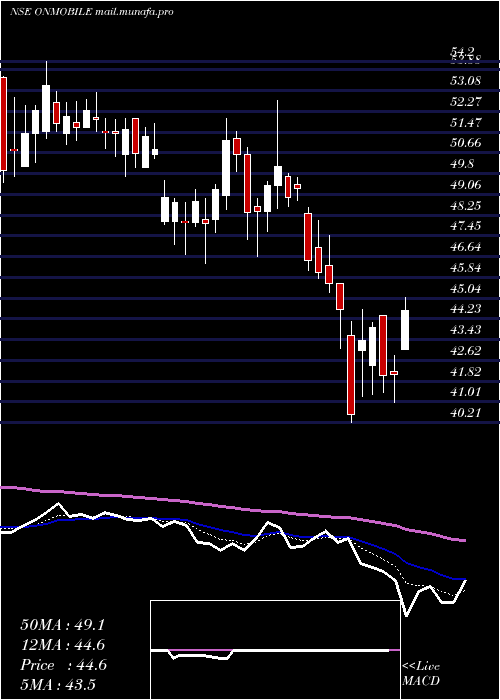Click the 53.08 price axis label
Viewport: 500px width, 700px height.
(x=466, y=81)
